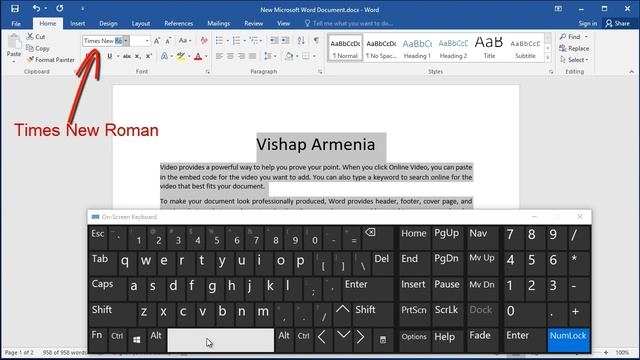Decrease paragraph indent
The height and width of the screenshot is (360, 640).
pyautogui.click(x=274, y=40)
